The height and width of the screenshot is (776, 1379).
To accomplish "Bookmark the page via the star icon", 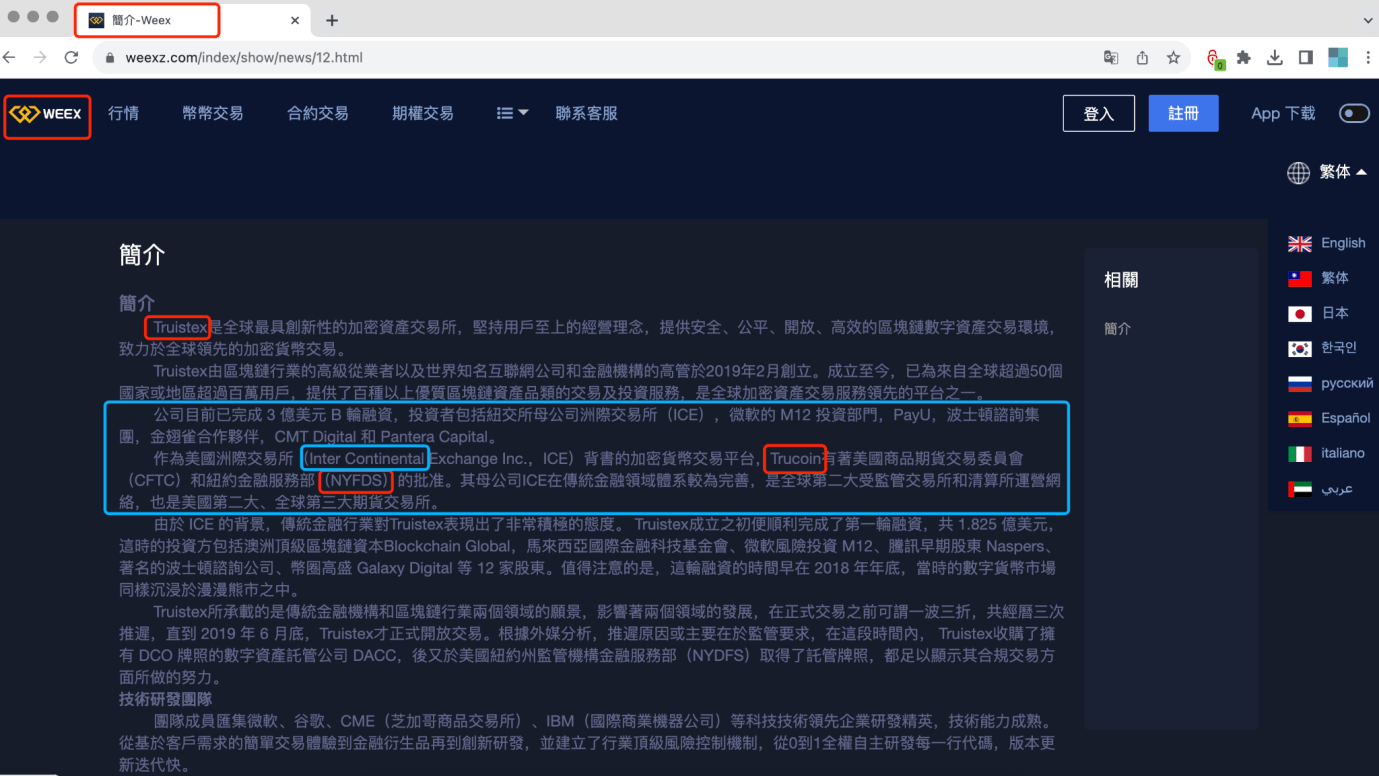I will (1172, 57).
